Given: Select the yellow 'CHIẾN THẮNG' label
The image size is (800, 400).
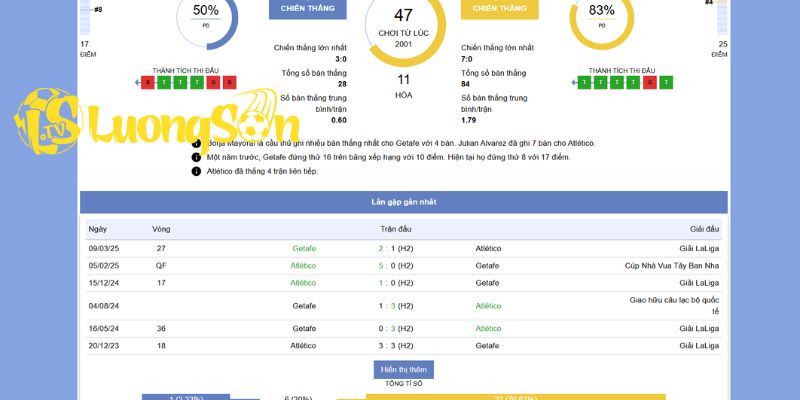Looking at the screenshot, I should (499, 9).
